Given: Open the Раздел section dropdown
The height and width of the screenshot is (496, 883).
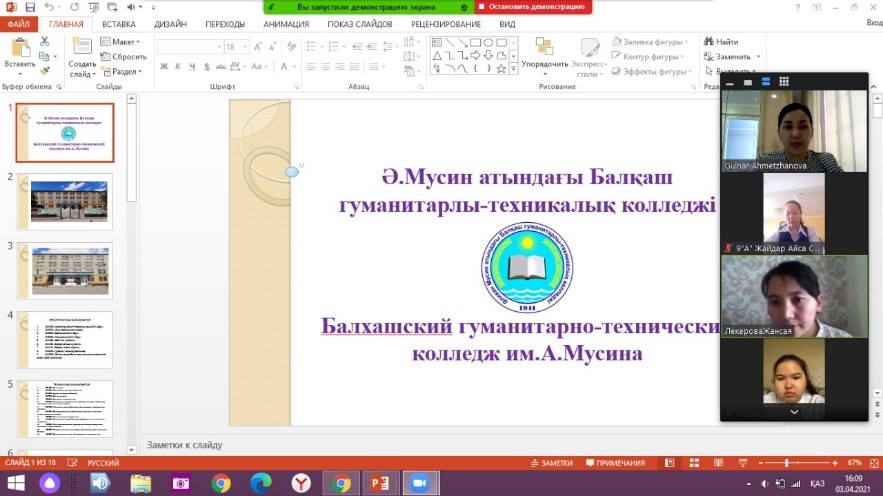Looking at the screenshot, I should click(x=122, y=72).
